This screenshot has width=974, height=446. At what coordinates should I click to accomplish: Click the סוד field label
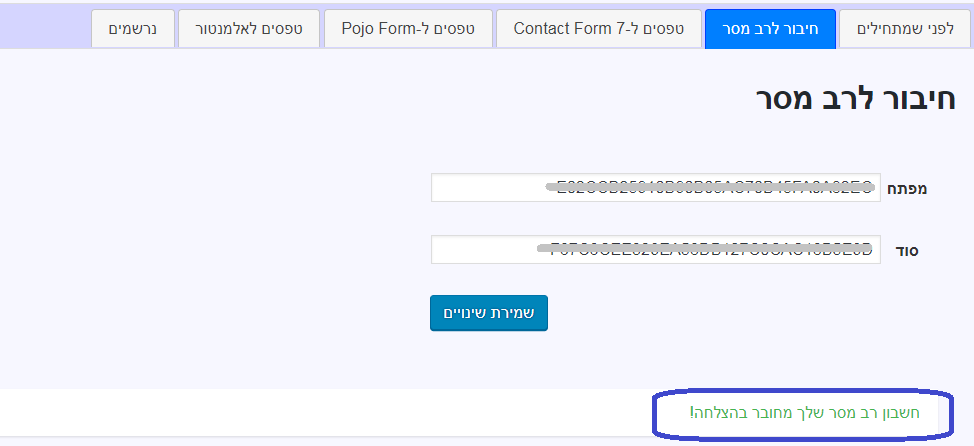(906, 250)
